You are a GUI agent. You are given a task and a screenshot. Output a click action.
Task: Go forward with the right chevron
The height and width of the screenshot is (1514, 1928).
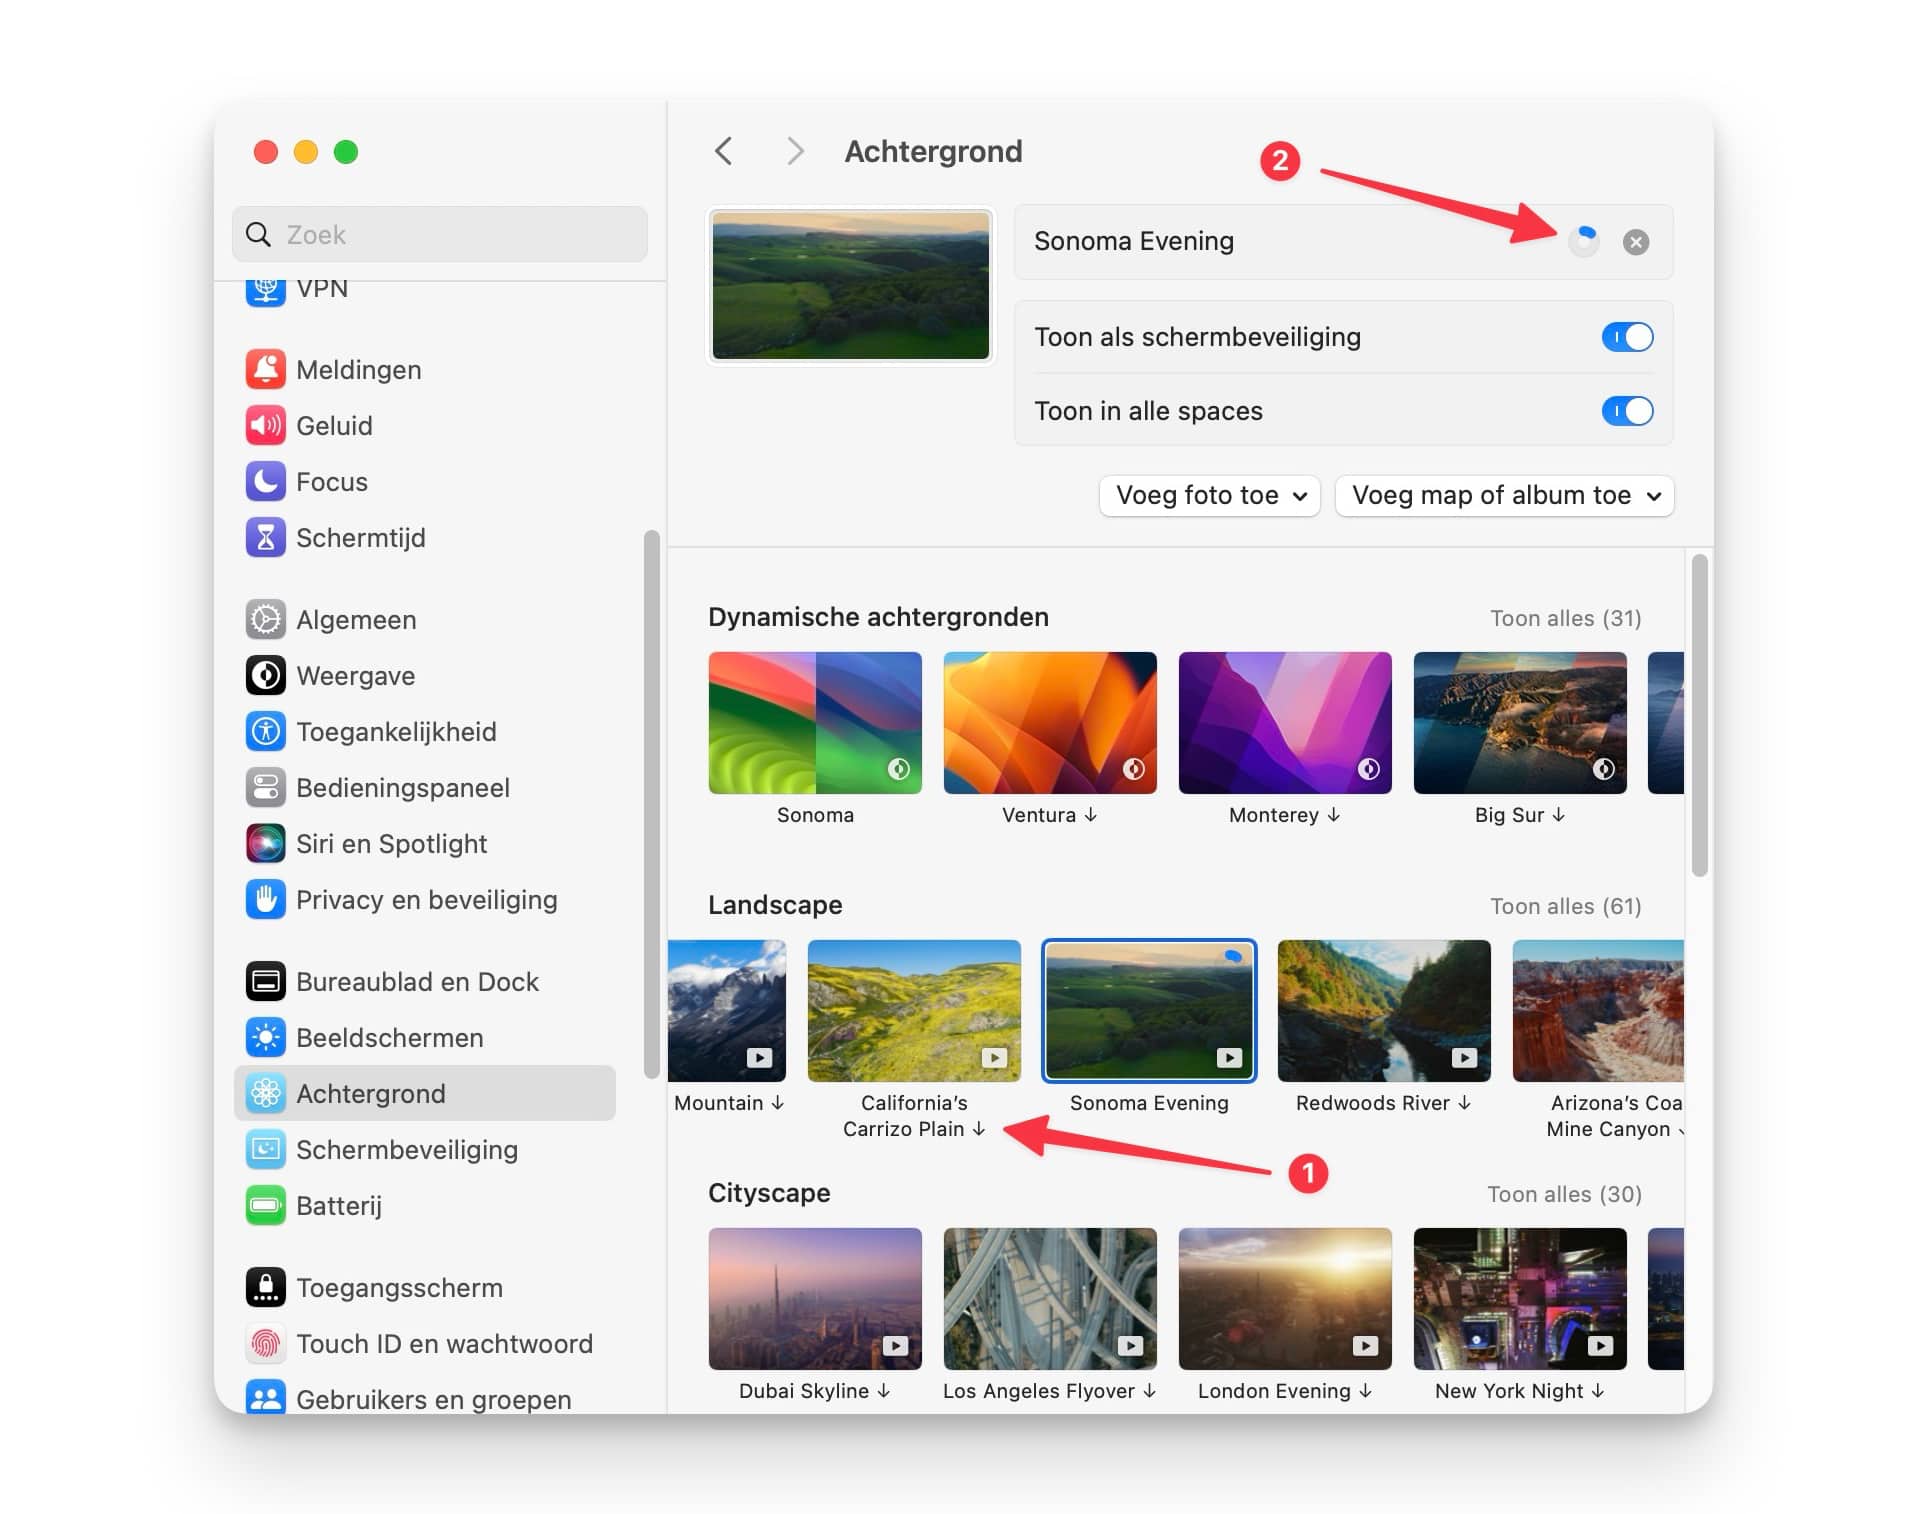coord(795,151)
